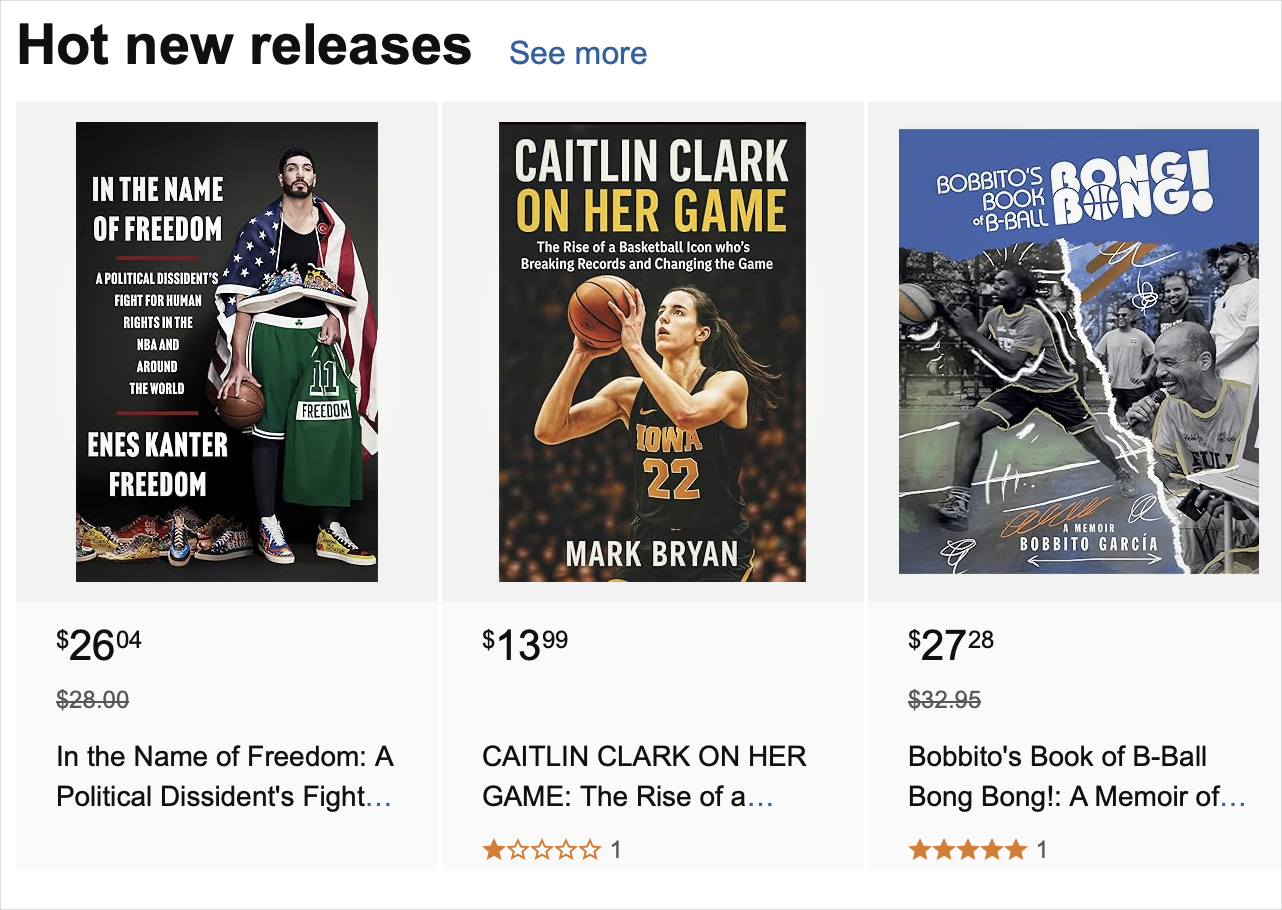Image resolution: width=1282 pixels, height=910 pixels.
Task: Click the review count beside five-star rating
Action: point(1042,850)
